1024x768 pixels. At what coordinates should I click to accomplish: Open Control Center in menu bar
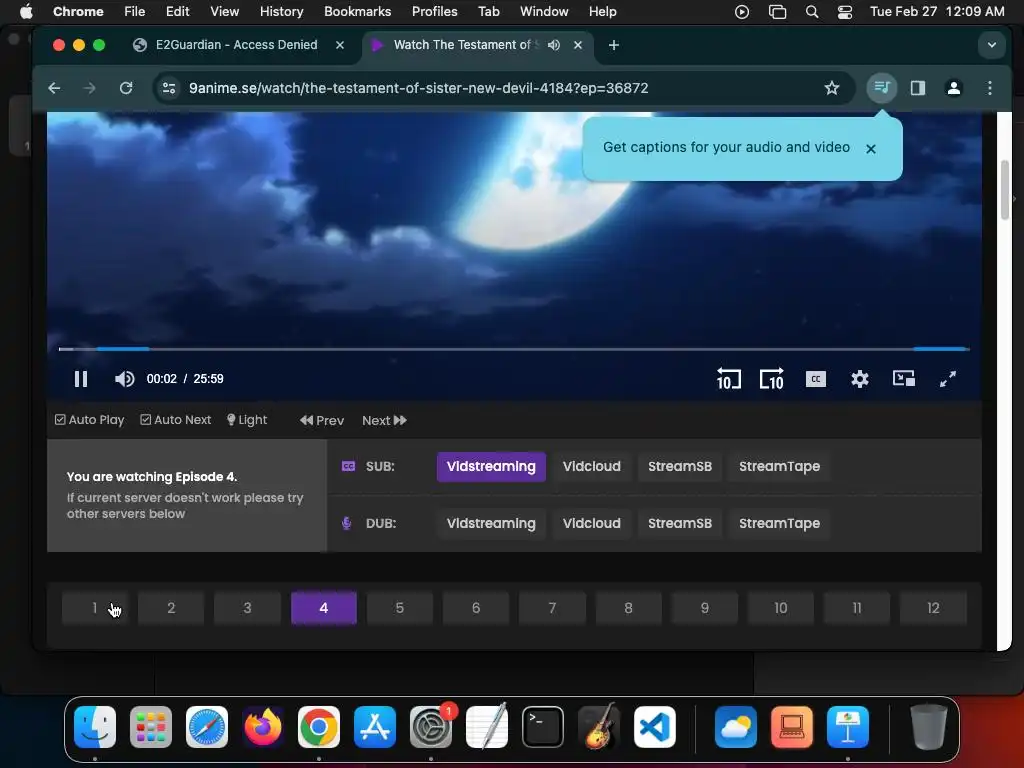(844, 12)
